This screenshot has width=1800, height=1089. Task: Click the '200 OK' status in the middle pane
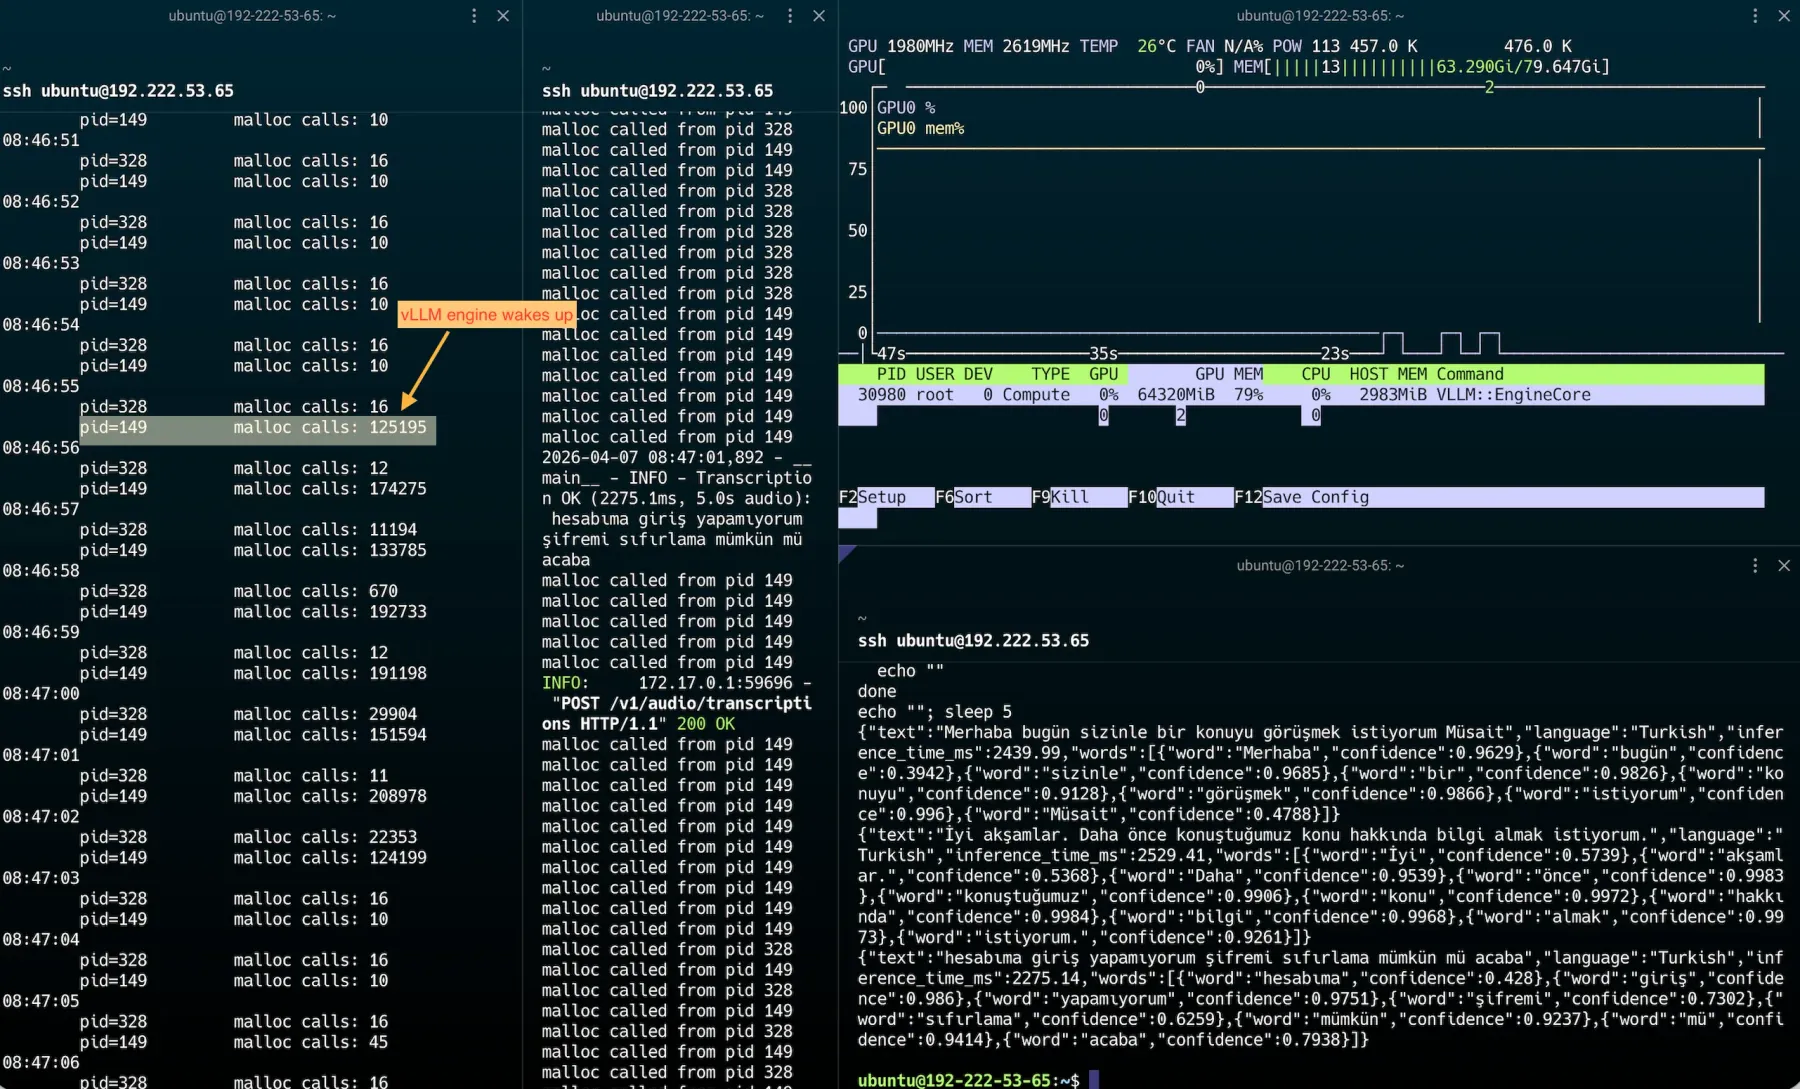[706, 724]
